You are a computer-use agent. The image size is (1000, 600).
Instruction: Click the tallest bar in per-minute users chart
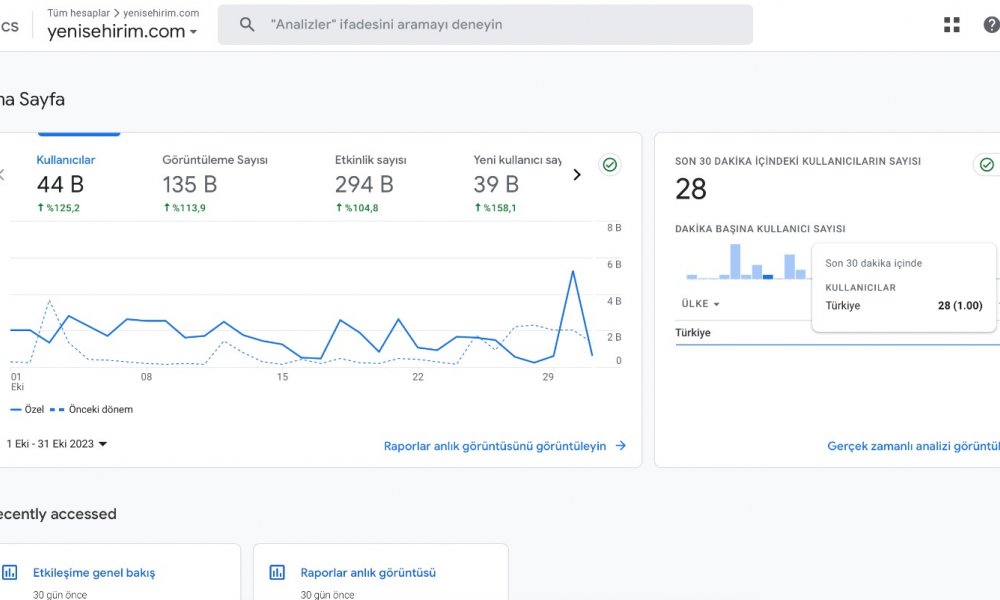[x=735, y=262]
